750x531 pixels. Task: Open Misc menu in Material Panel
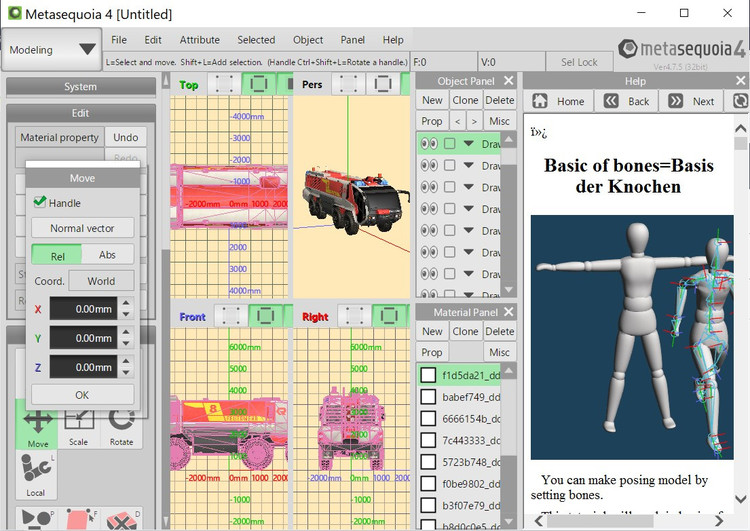pyautogui.click(x=499, y=352)
